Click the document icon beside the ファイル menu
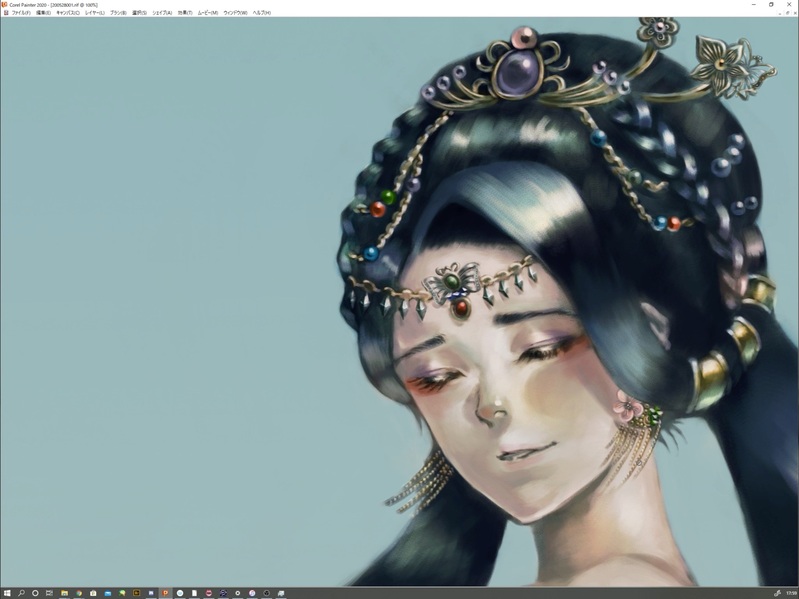The height and width of the screenshot is (599, 799). (x=6, y=13)
